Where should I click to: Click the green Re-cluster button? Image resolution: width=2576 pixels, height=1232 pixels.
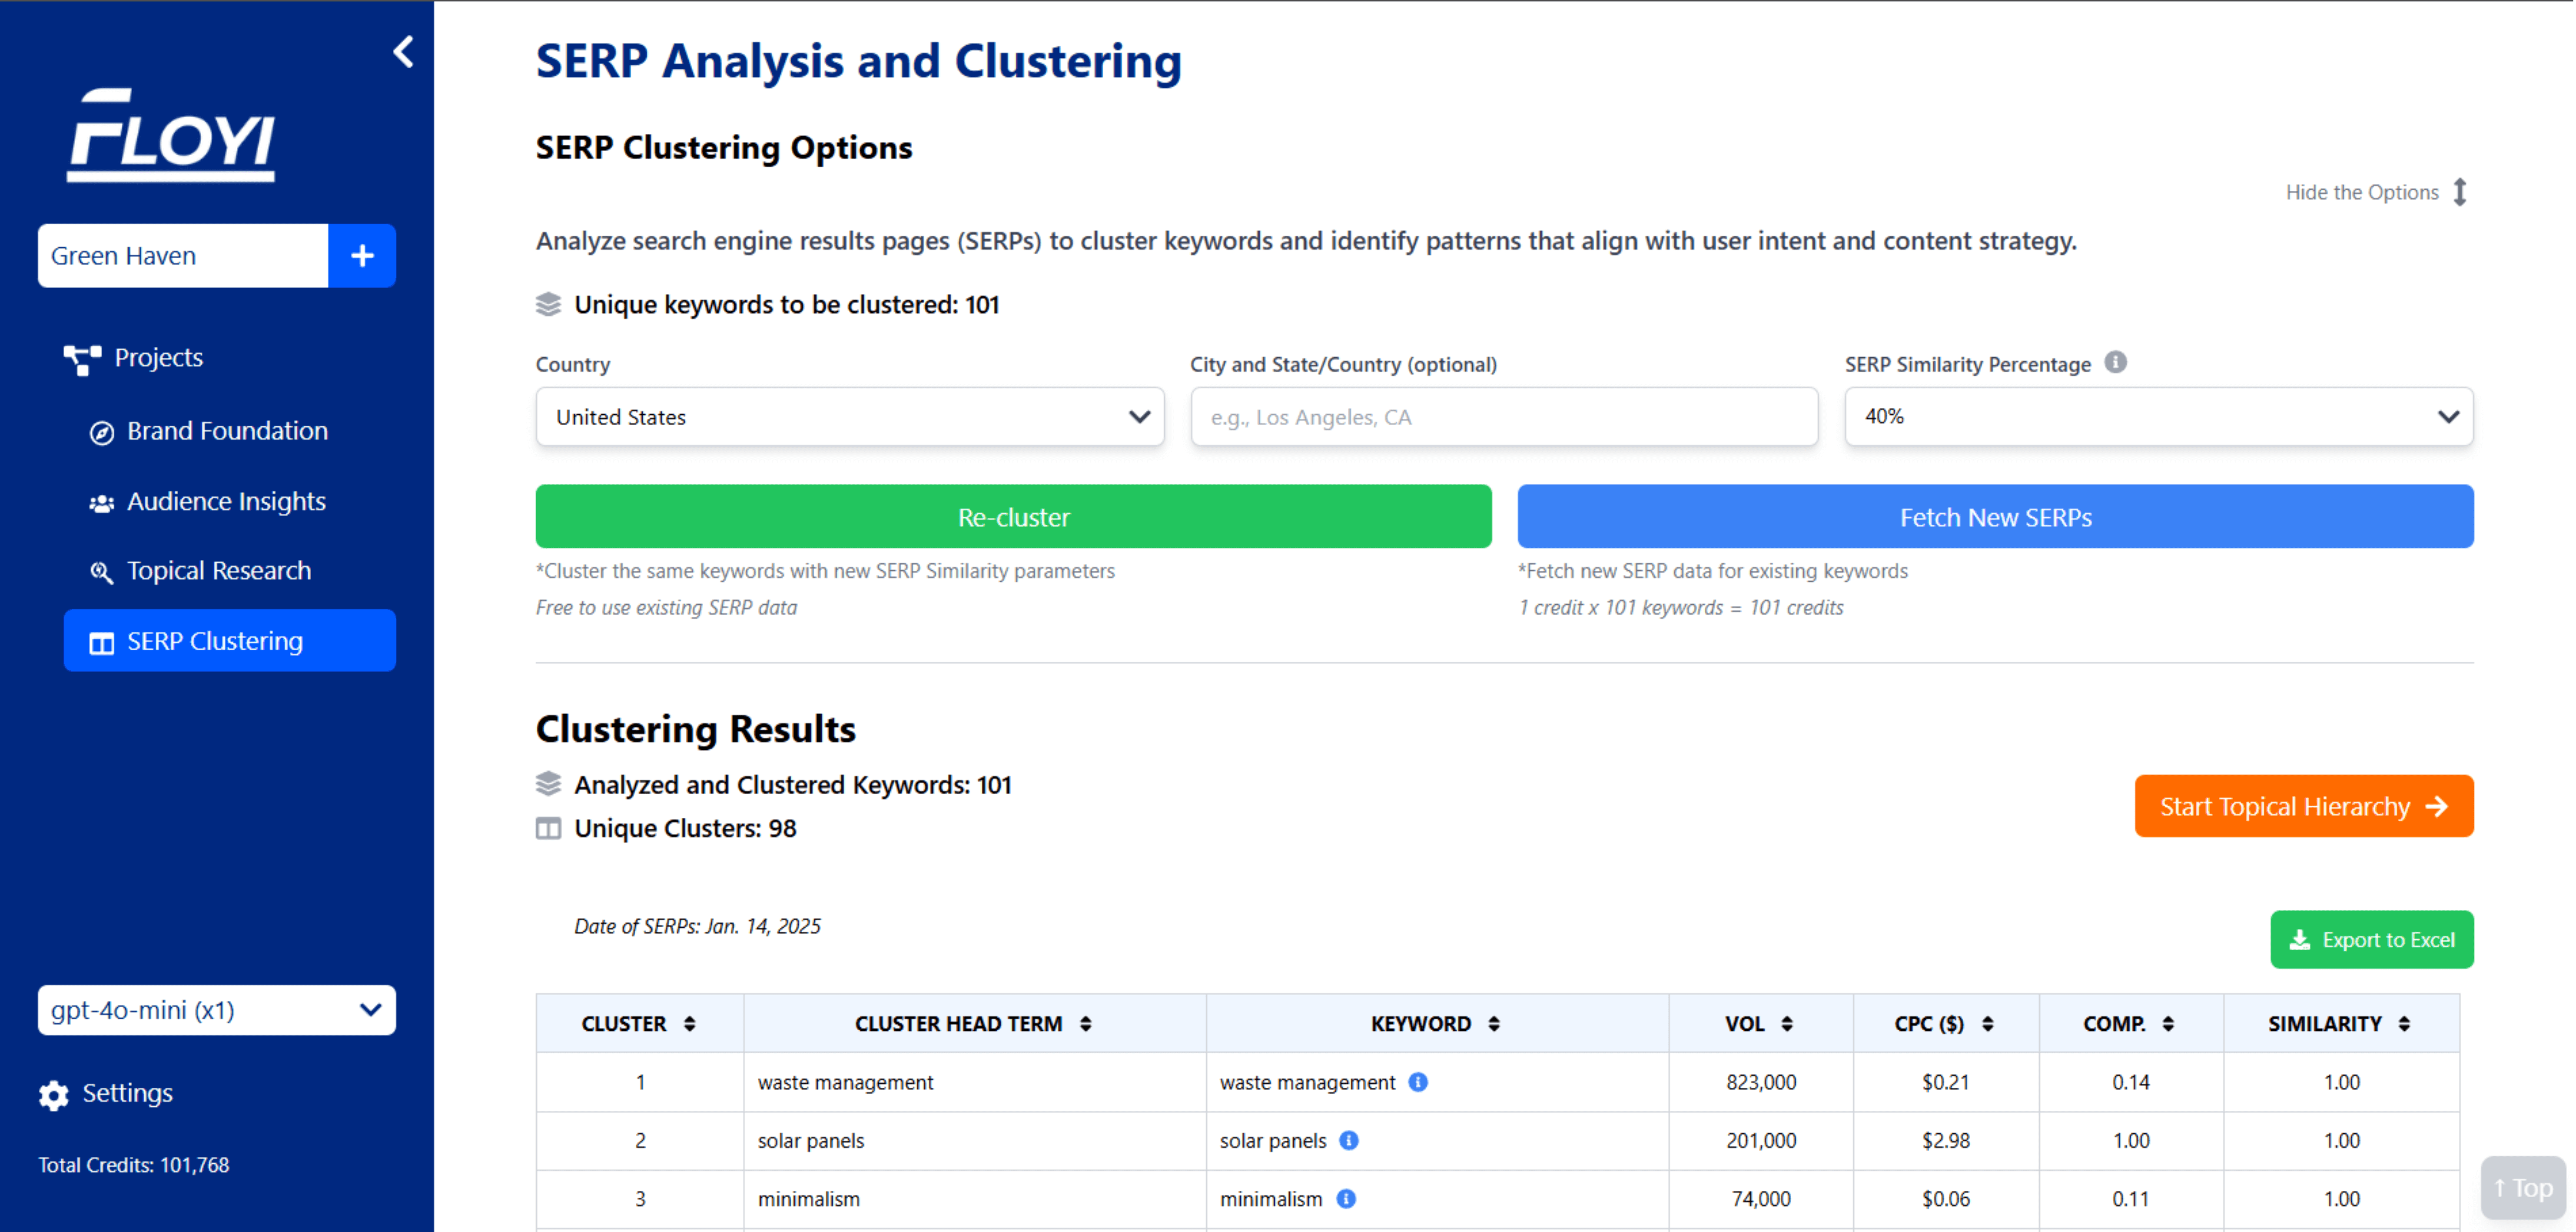pyautogui.click(x=1013, y=517)
